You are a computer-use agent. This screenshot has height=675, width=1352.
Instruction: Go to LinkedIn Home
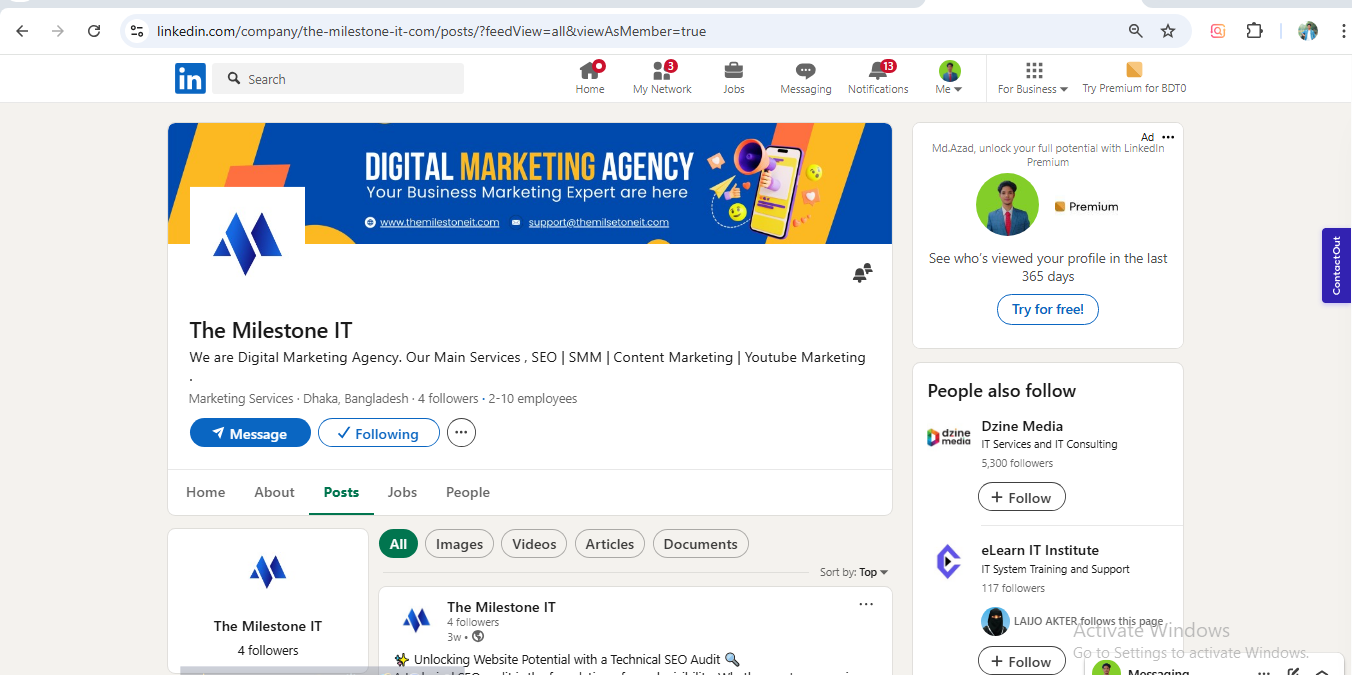point(590,78)
